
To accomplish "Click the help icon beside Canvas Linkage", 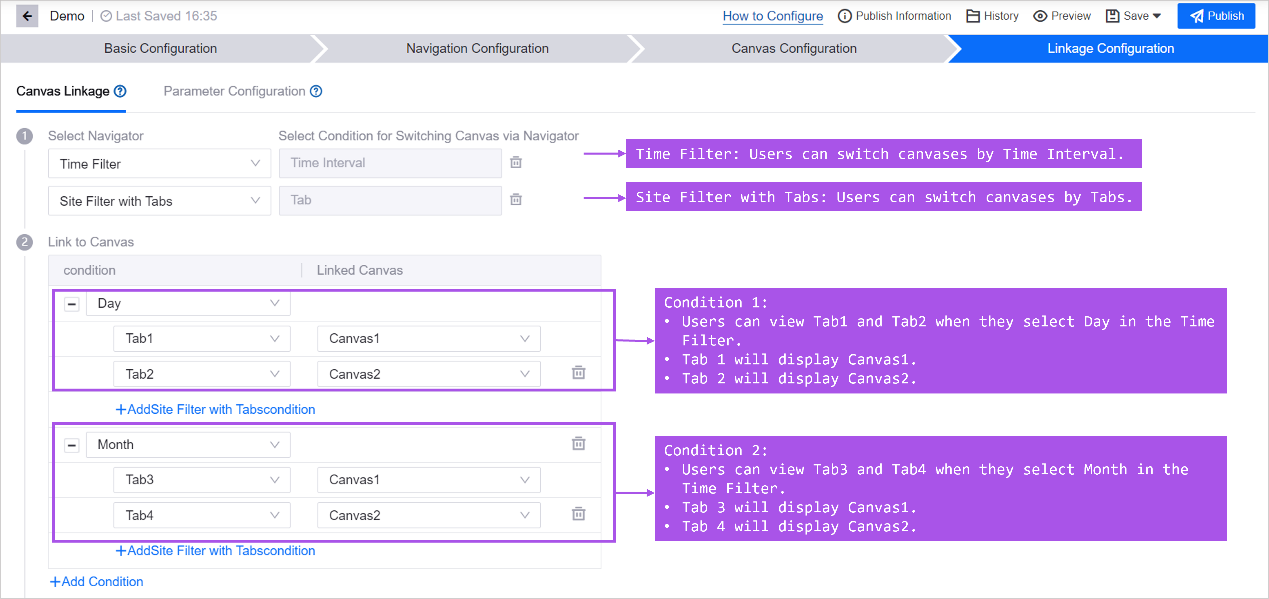I will tap(120, 91).
